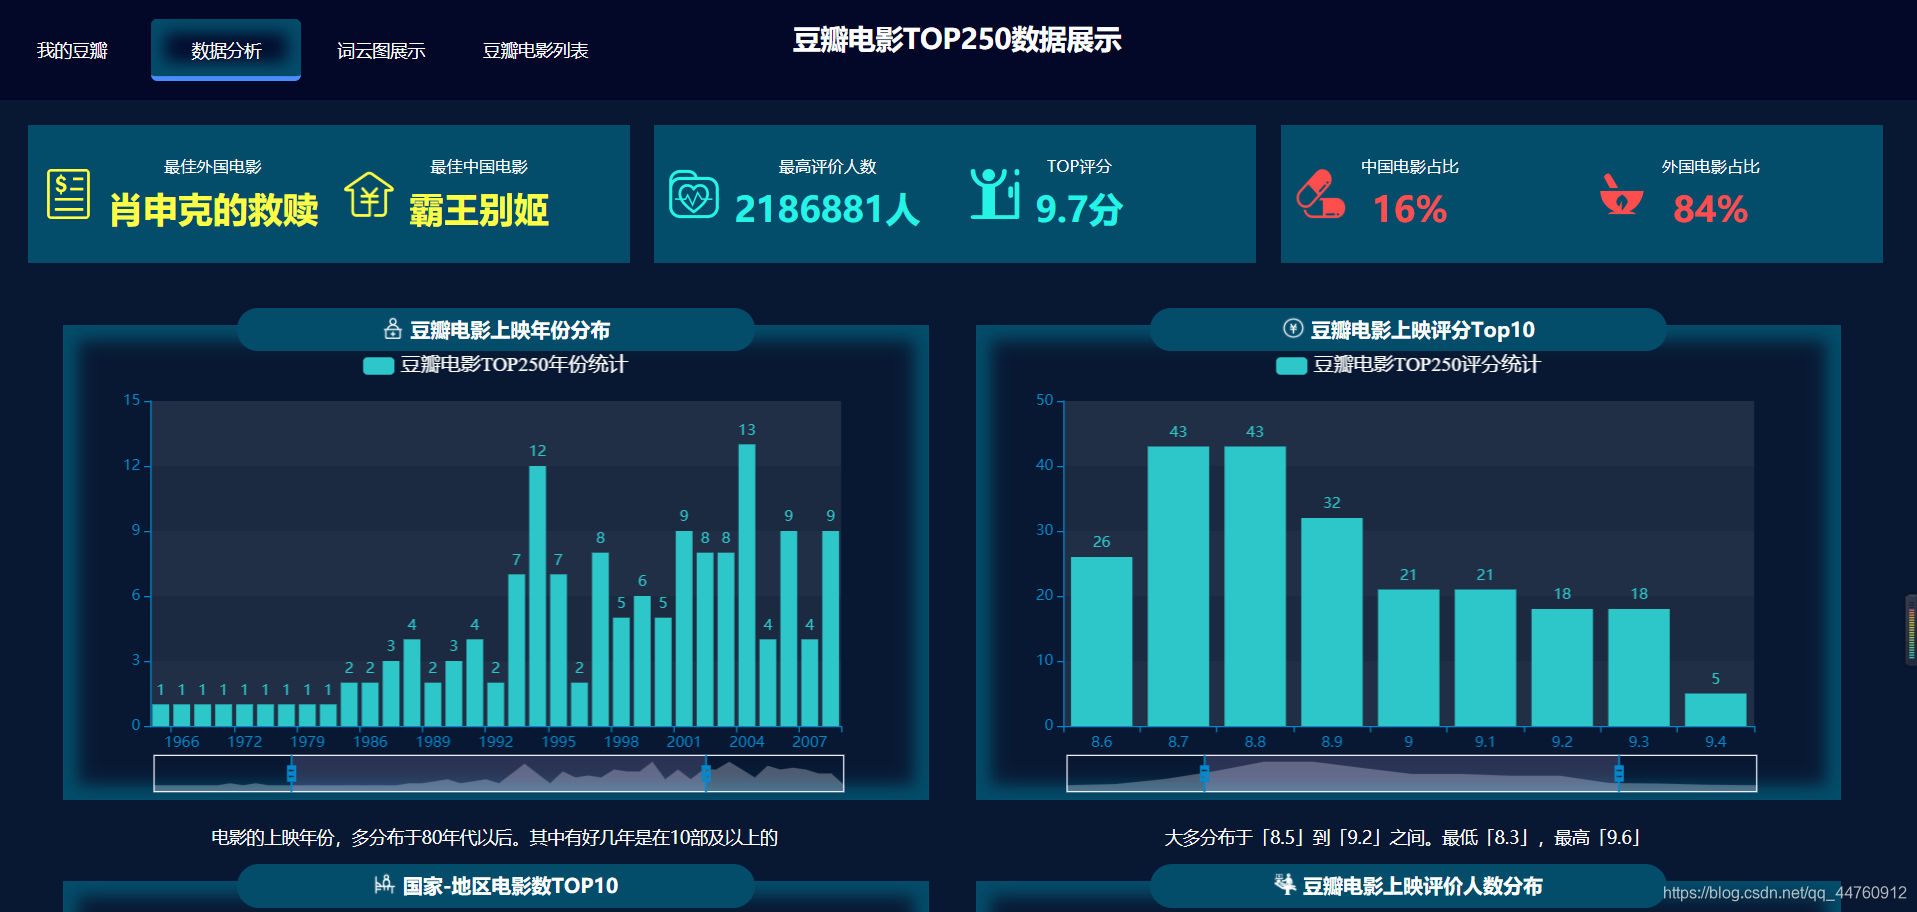Click the rating bar labeled 32
The width and height of the screenshot is (1917, 912).
tap(1331, 622)
